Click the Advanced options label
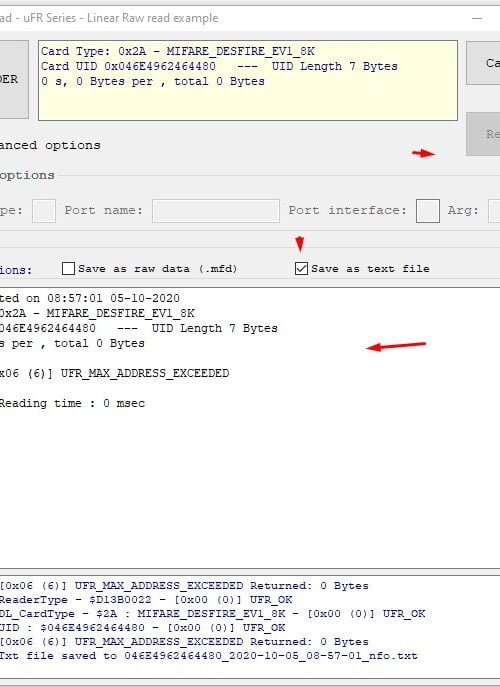Screen dimensions: 500x687 pyautogui.click(x=50, y=145)
